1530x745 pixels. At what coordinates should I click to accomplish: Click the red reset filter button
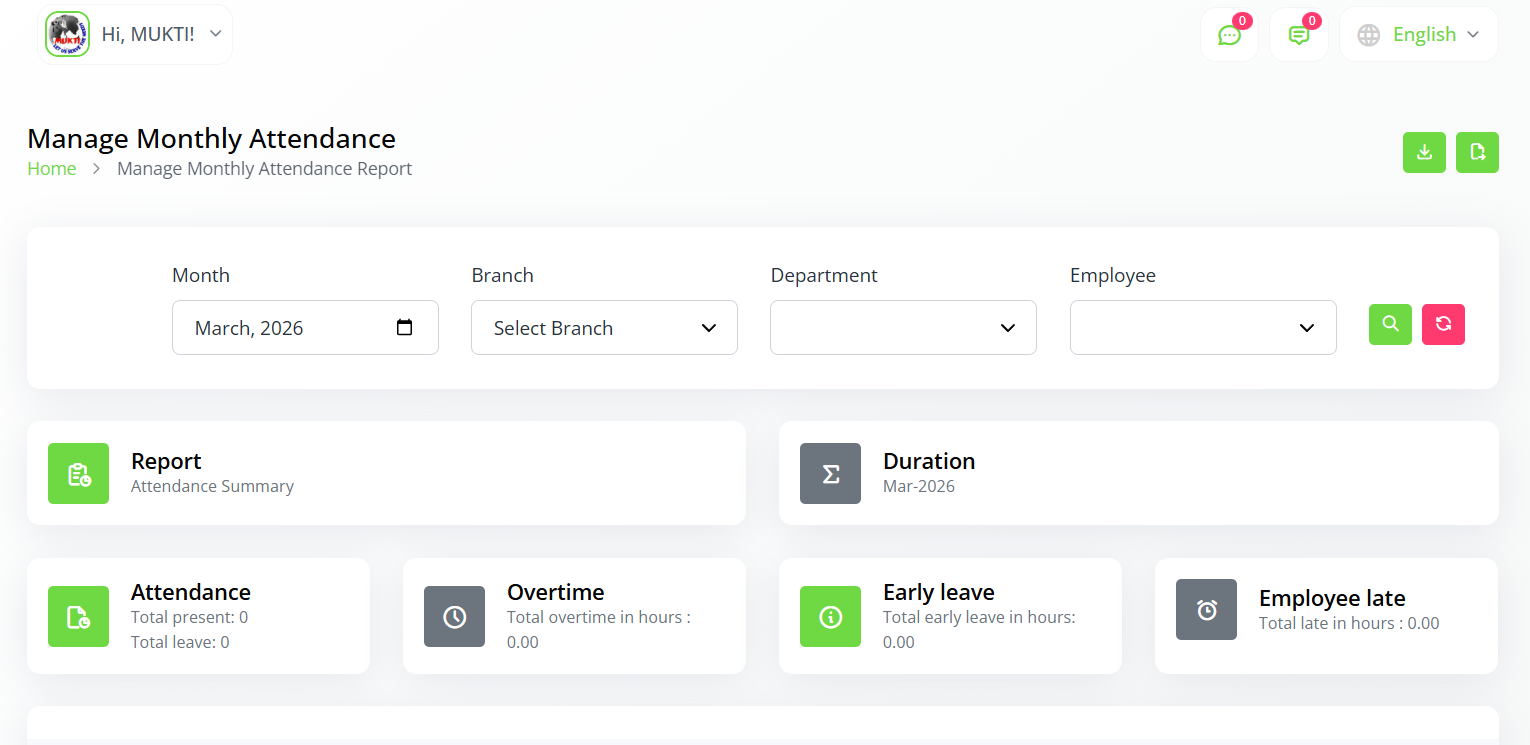pos(1443,324)
